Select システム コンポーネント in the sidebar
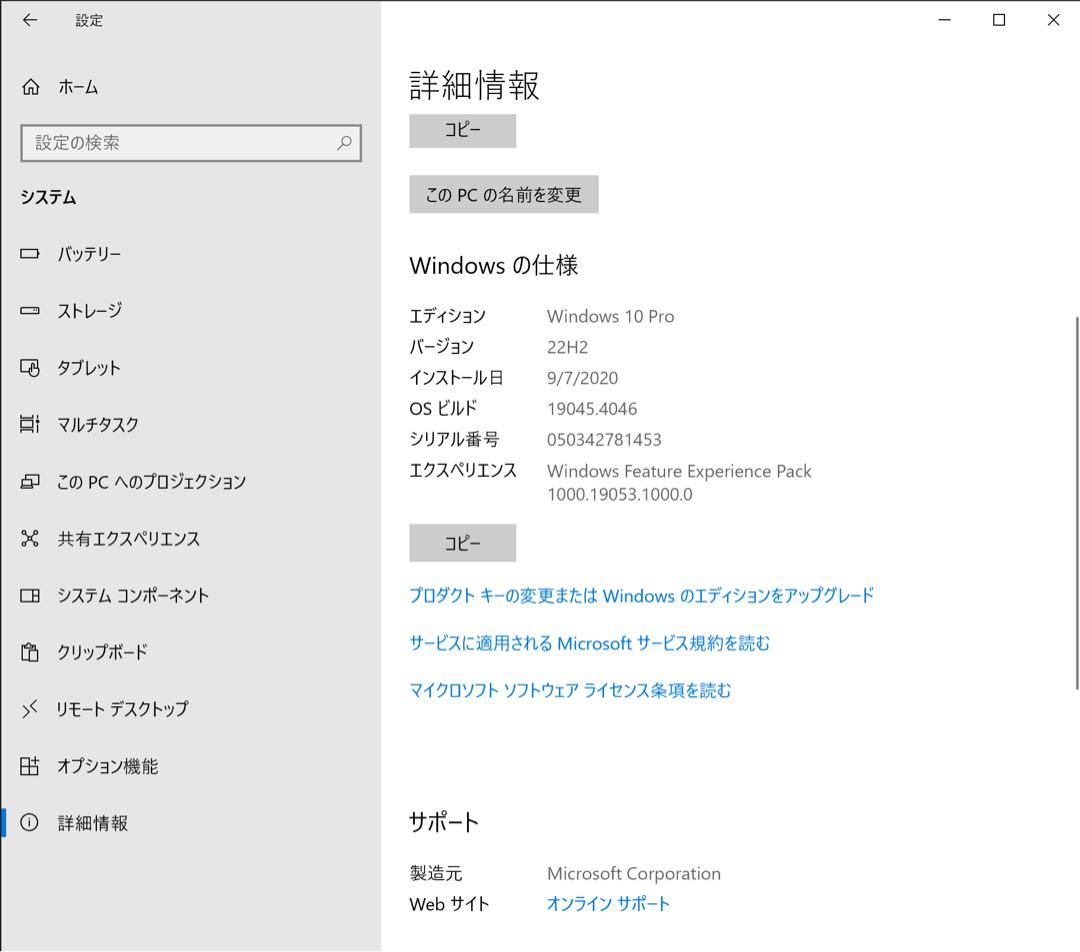The width and height of the screenshot is (1080, 952). 28,596
